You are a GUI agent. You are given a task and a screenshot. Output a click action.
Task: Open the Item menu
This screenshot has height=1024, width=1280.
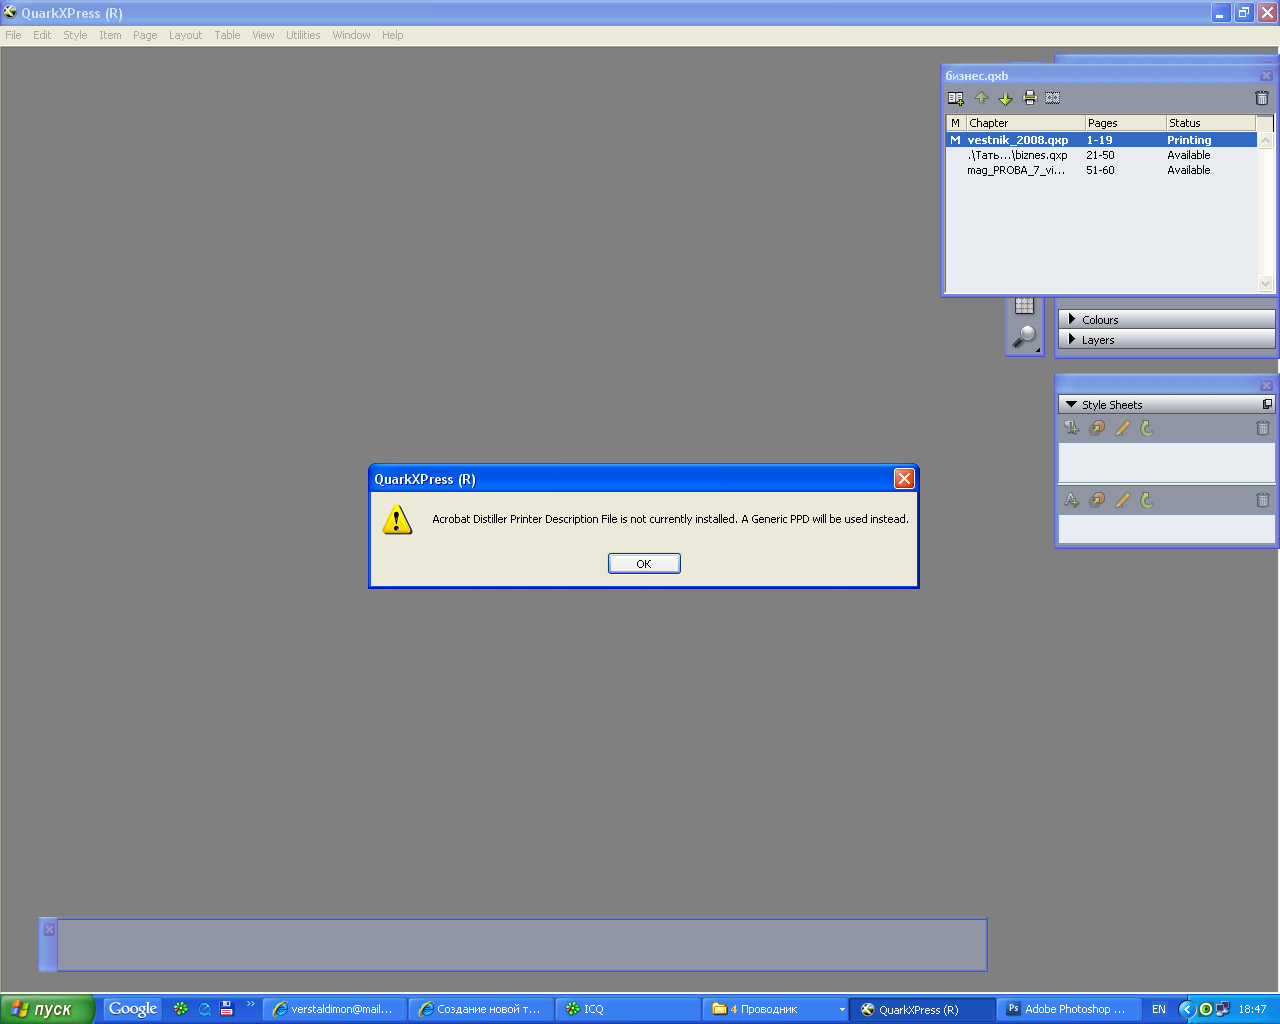110,35
